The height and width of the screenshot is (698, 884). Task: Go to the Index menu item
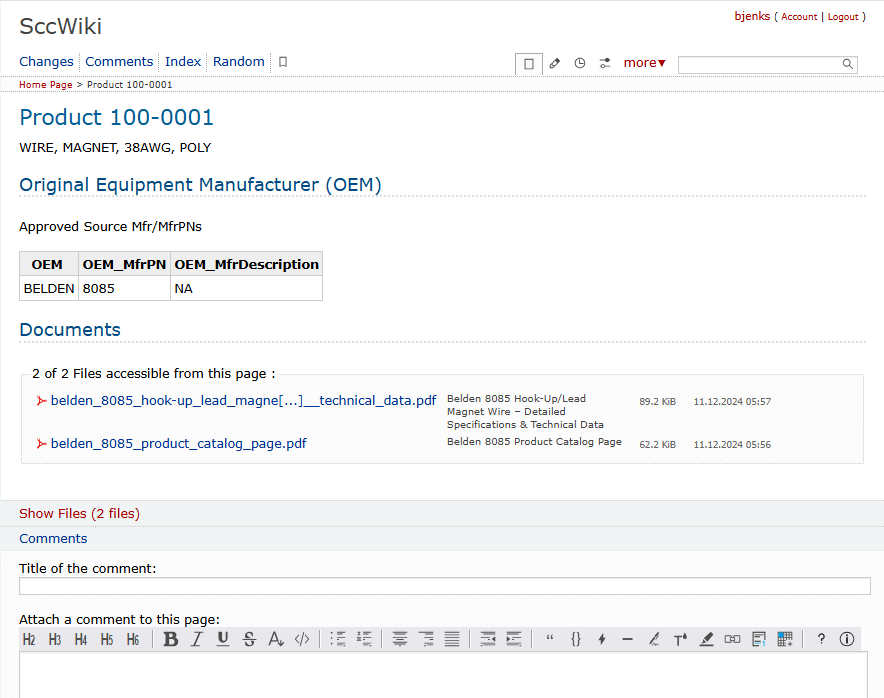(183, 62)
